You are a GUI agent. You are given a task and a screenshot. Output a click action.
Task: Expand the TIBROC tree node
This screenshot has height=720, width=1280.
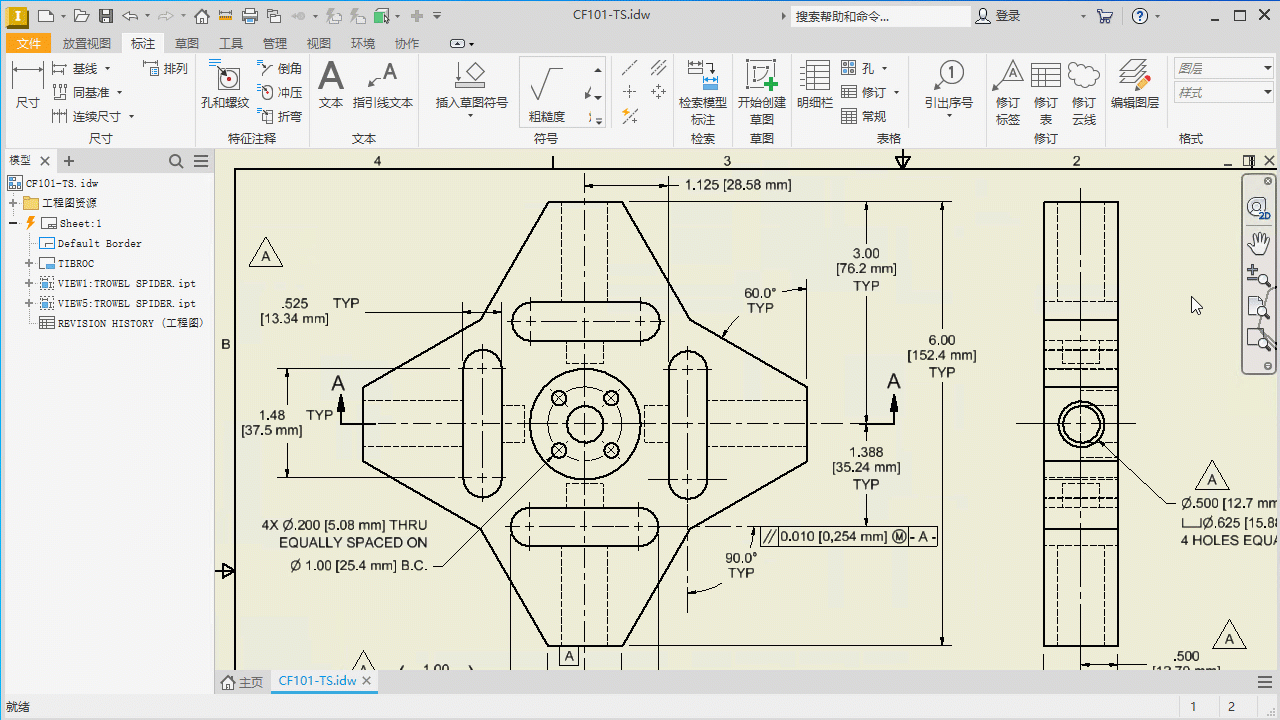(x=30, y=263)
